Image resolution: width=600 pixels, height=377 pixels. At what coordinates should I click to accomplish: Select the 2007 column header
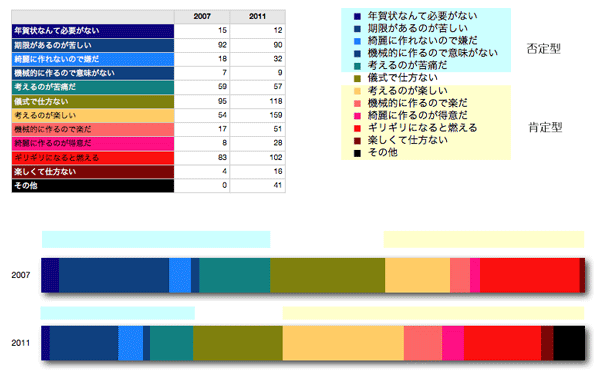click(202, 16)
